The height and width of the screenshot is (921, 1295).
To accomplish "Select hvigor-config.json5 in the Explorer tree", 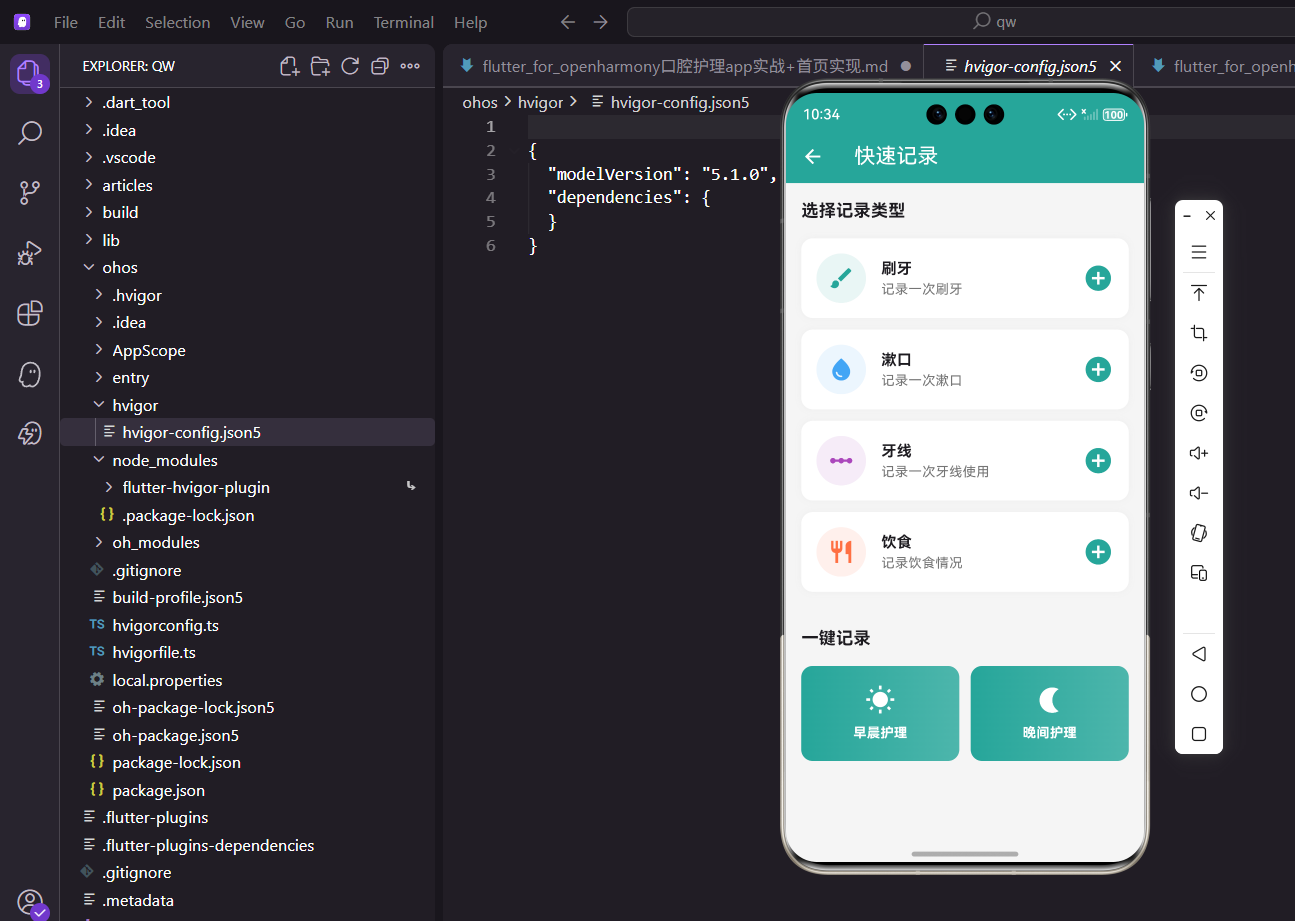I will coord(247,432).
